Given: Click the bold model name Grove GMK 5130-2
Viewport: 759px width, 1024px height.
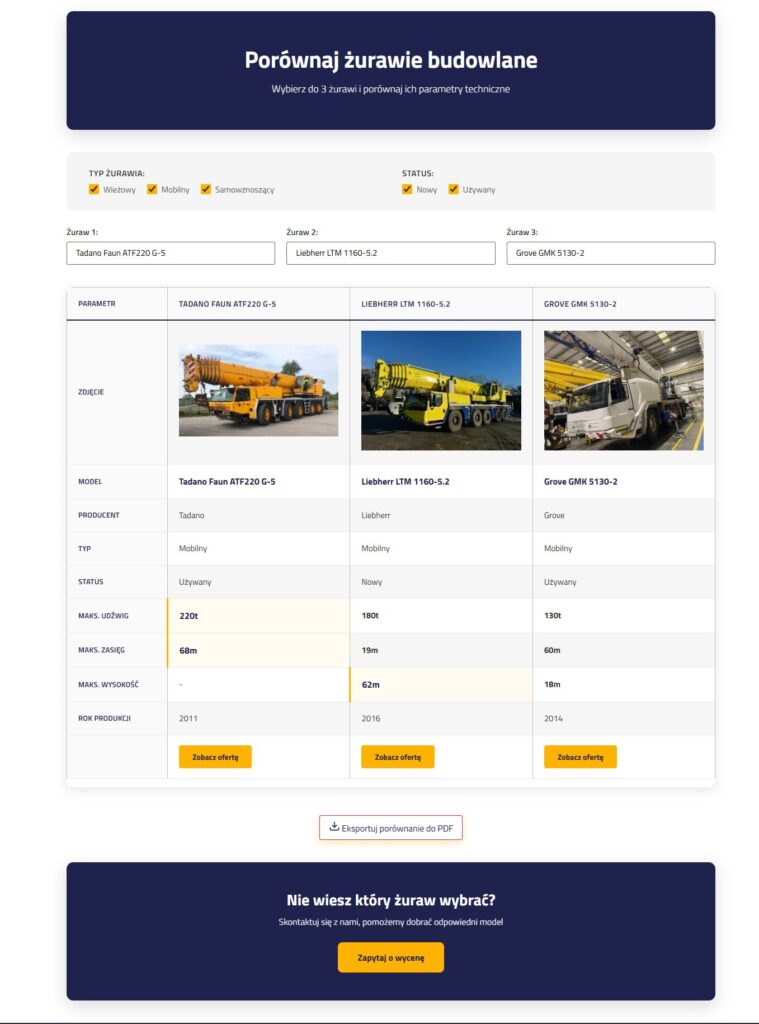Looking at the screenshot, I should pos(581,482).
